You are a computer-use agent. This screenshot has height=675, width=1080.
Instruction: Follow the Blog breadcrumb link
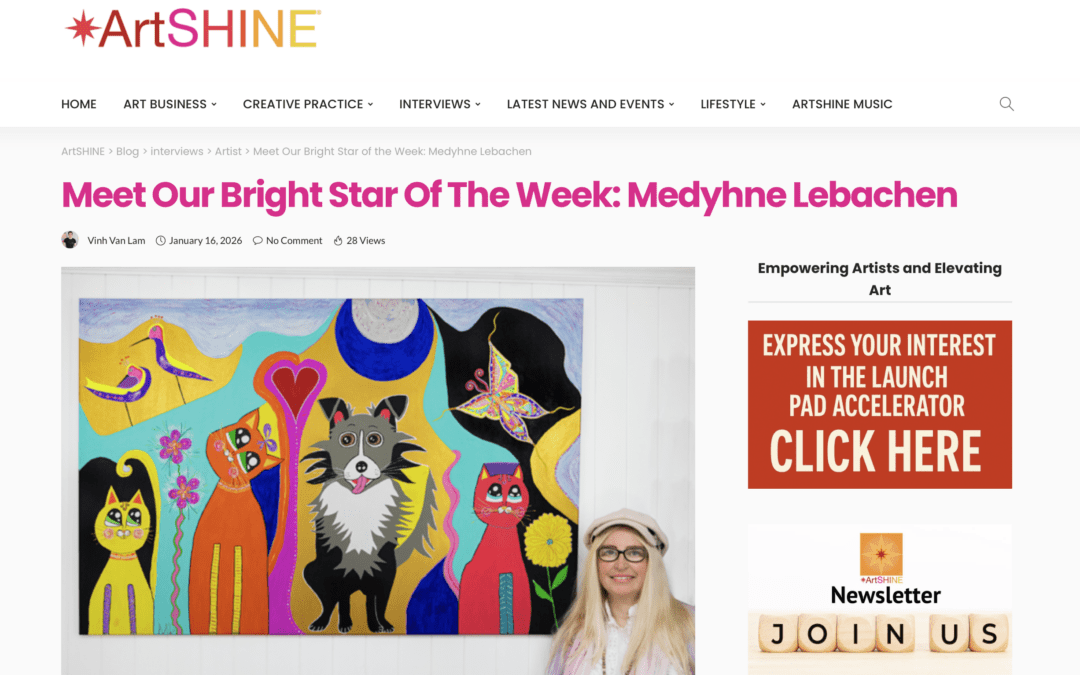127,152
